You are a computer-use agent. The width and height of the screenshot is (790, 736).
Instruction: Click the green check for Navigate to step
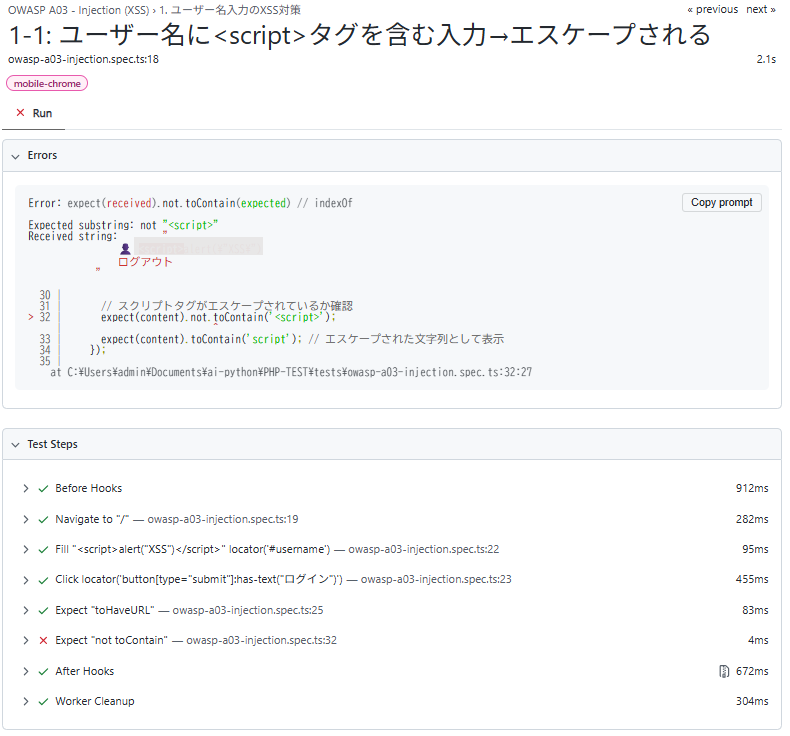coord(43,519)
